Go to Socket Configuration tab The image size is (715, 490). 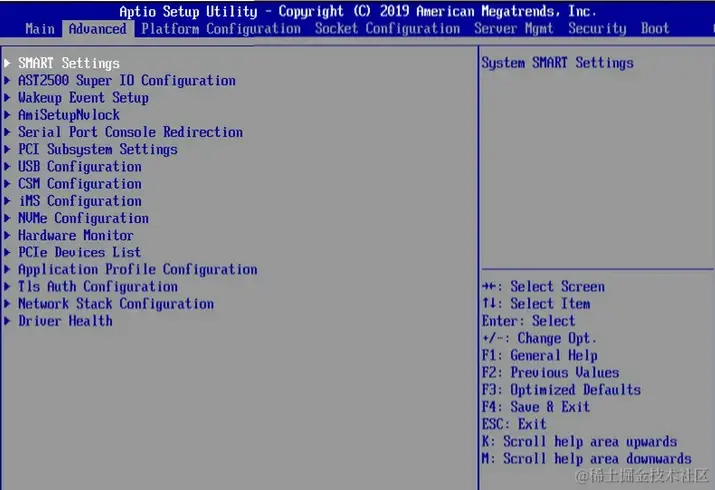coord(387,29)
